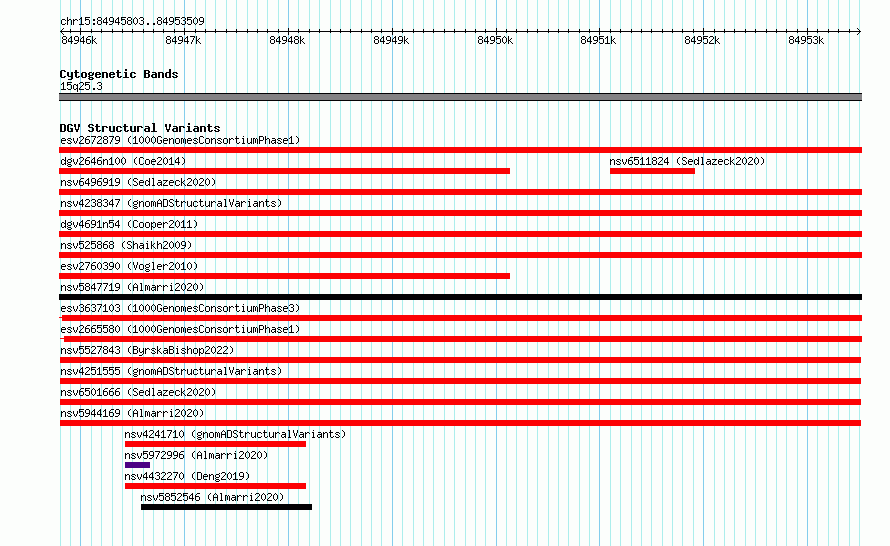Click the red bar under esv2665580
The width and height of the screenshot is (890, 546).
click(460, 339)
